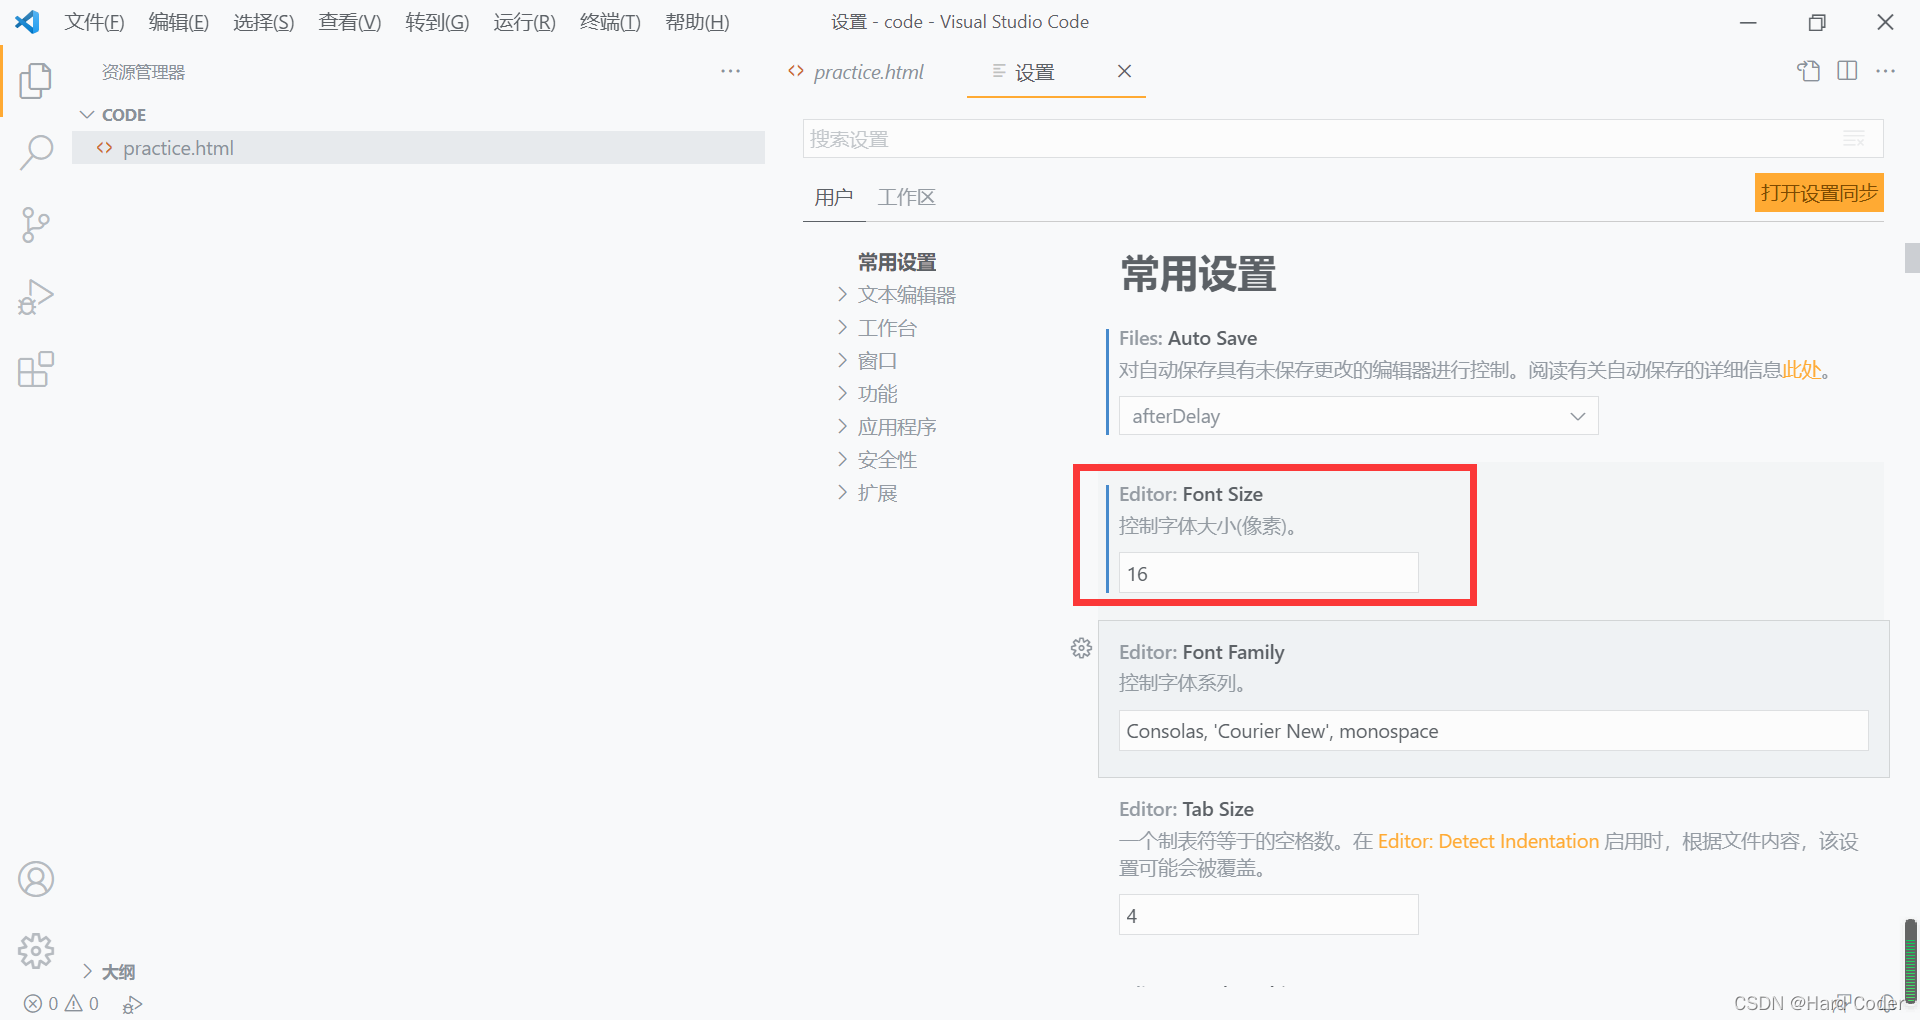Open the 帮助(H) menu
The width and height of the screenshot is (1920, 1020).
[697, 22]
